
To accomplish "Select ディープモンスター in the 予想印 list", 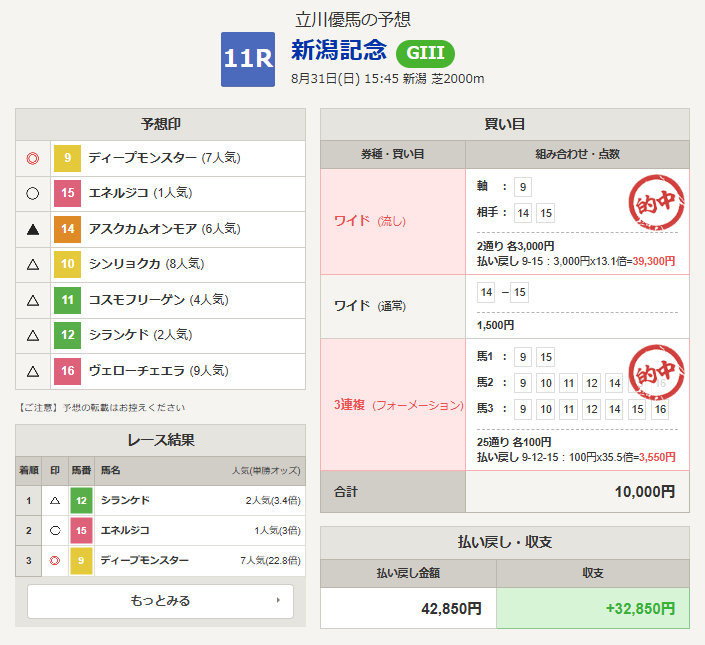I will (142, 158).
